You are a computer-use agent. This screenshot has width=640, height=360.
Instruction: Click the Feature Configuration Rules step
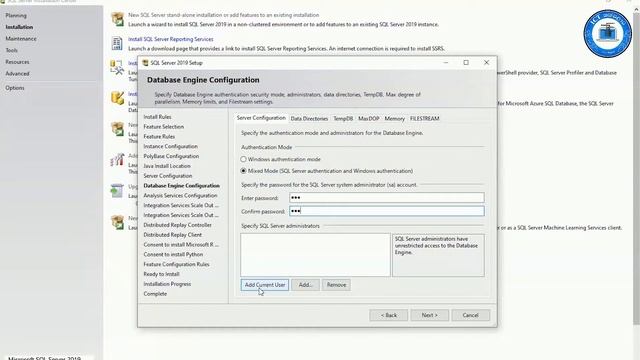[176, 264]
